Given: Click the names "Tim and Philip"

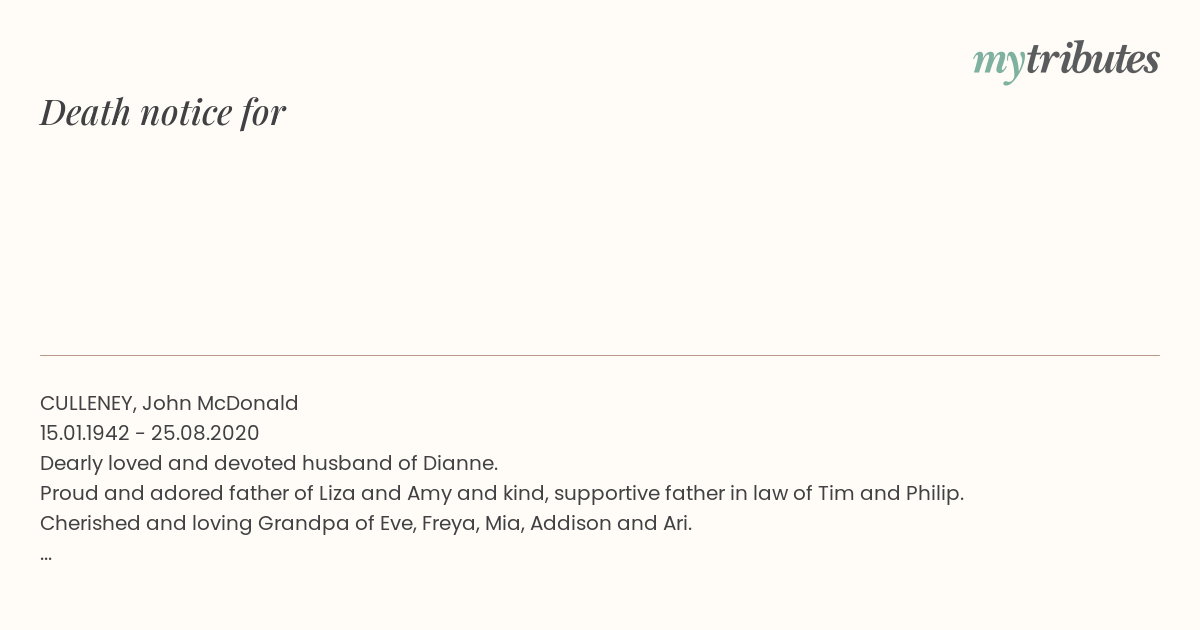Looking at the screenshot, I should coord(889,493).
